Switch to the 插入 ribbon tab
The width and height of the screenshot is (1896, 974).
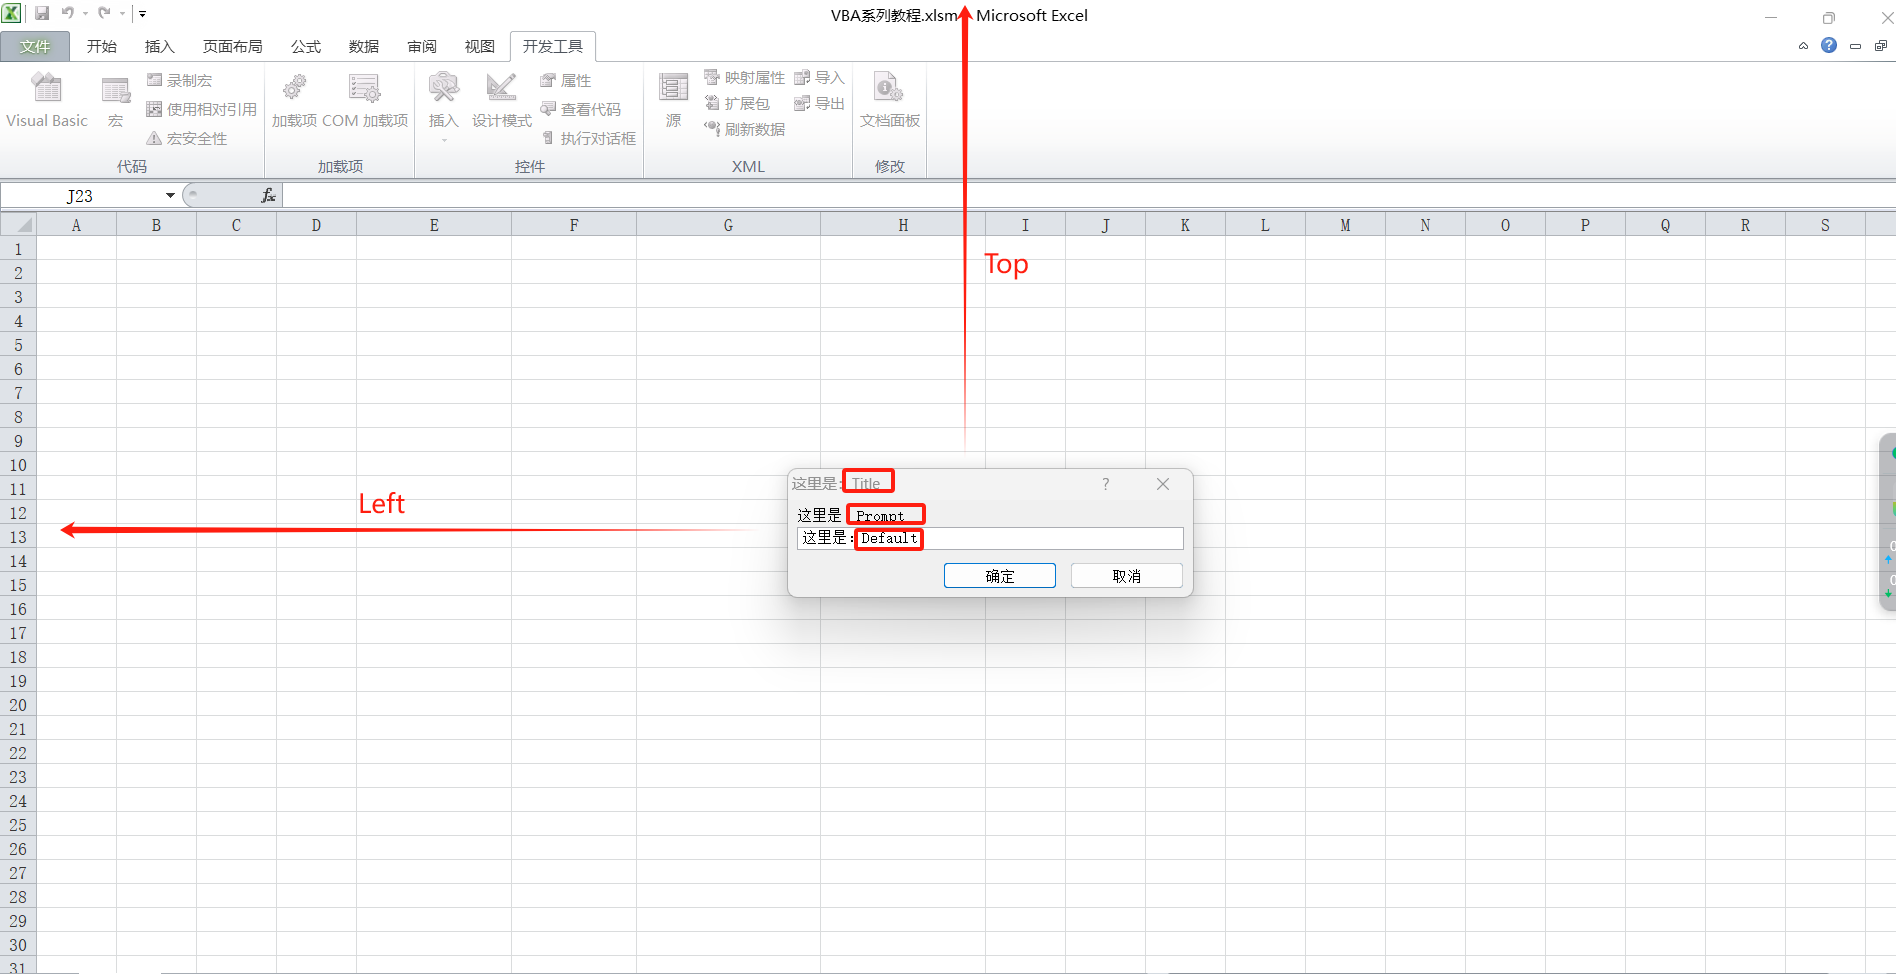click(160, 46)
